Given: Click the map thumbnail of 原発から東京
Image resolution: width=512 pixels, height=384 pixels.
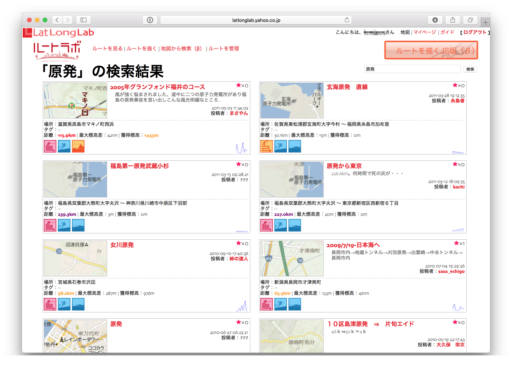Looking at the screenshot, I should point(292,179).
